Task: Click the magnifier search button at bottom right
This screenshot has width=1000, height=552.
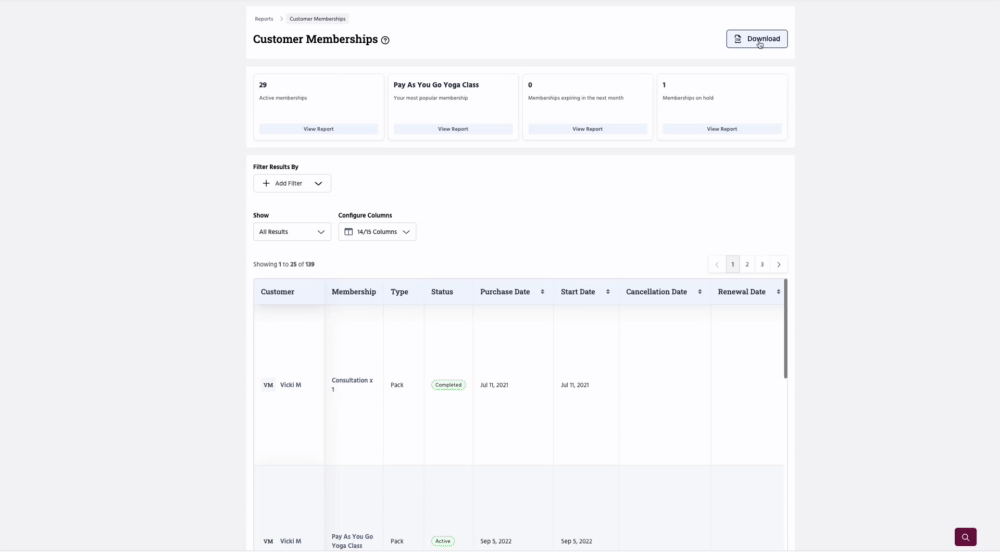Action: 965,537
